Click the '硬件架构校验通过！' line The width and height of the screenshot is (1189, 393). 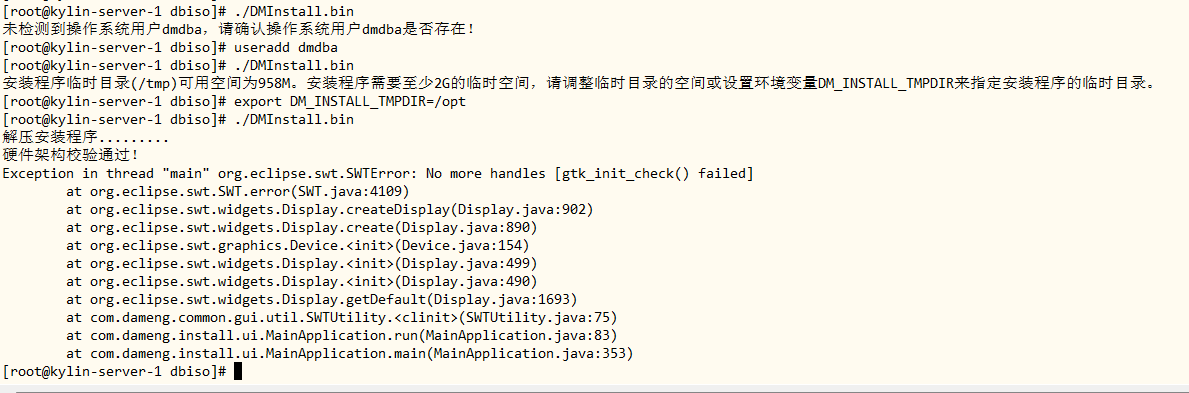pos(71,156)
